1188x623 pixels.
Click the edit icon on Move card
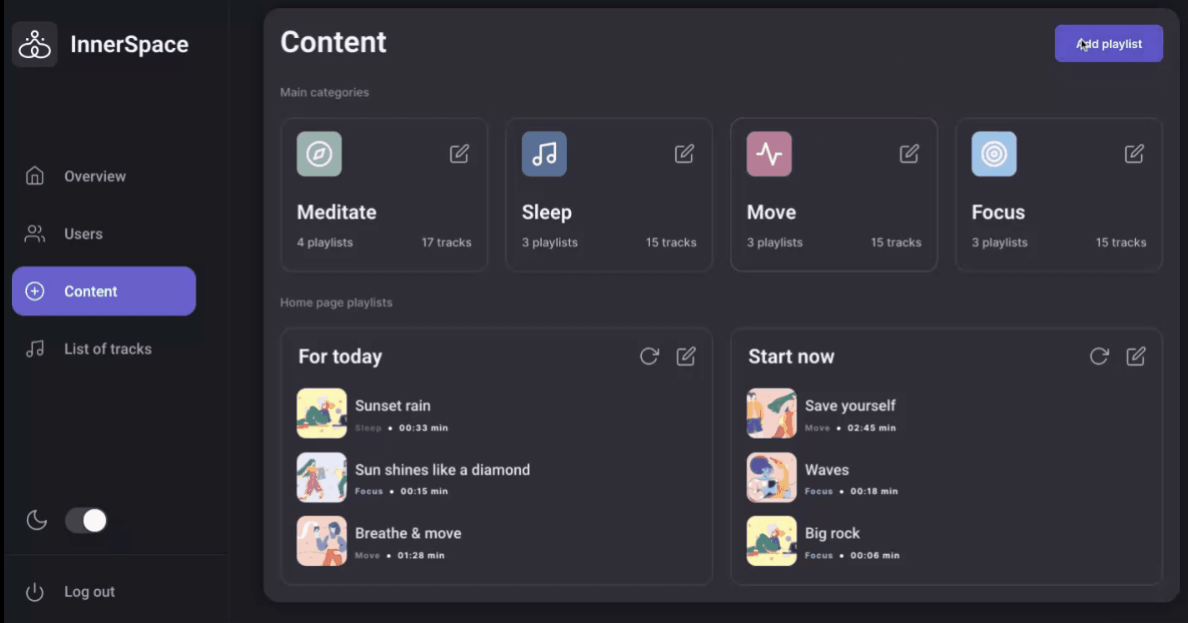(909, 154)
